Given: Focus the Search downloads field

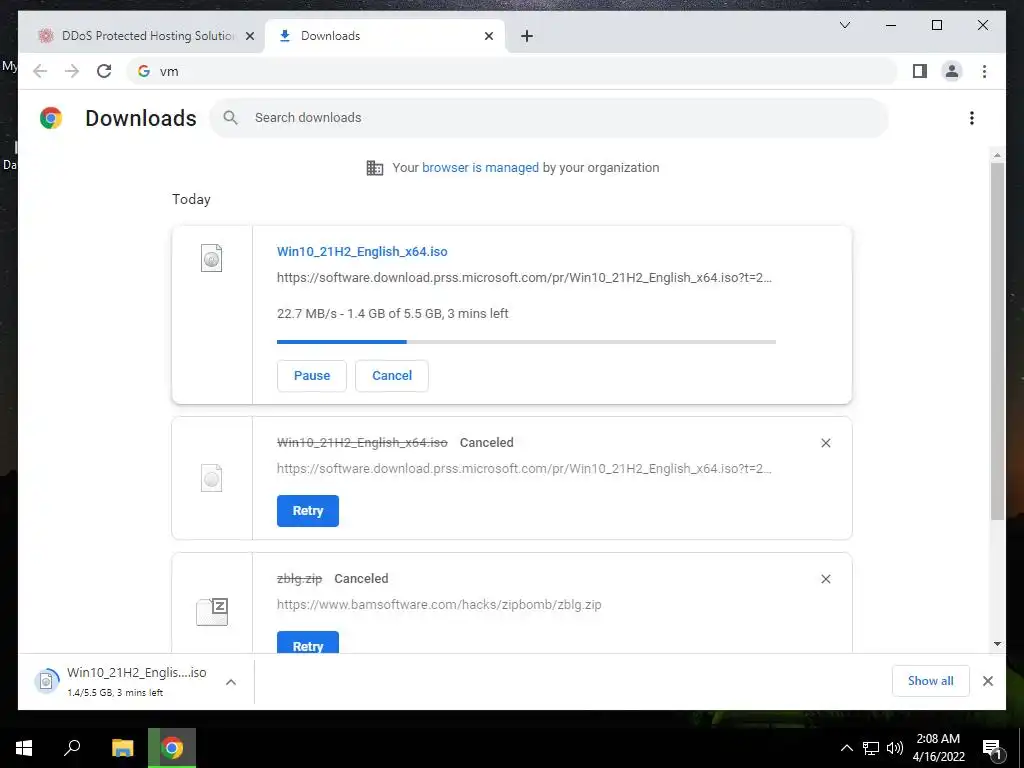Looking at the screenshot, I should click(549, 118).
